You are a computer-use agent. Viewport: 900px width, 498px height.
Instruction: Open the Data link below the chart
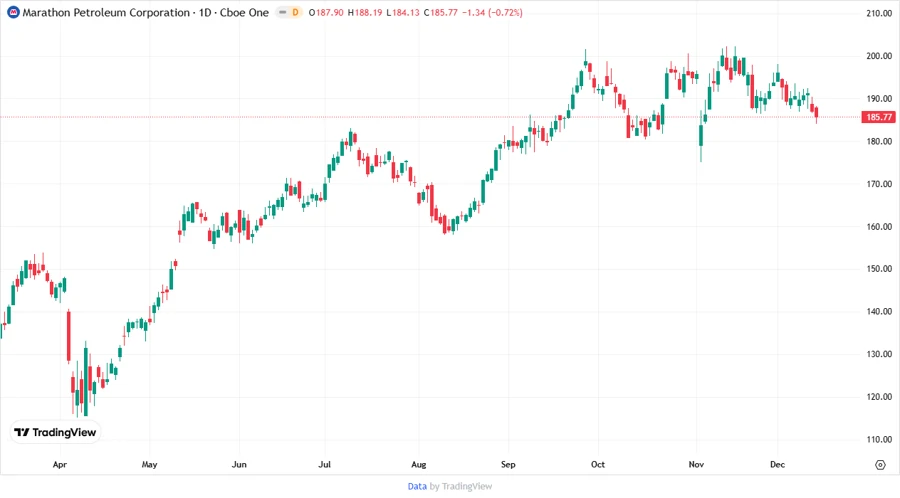click(x=417, y=487)
